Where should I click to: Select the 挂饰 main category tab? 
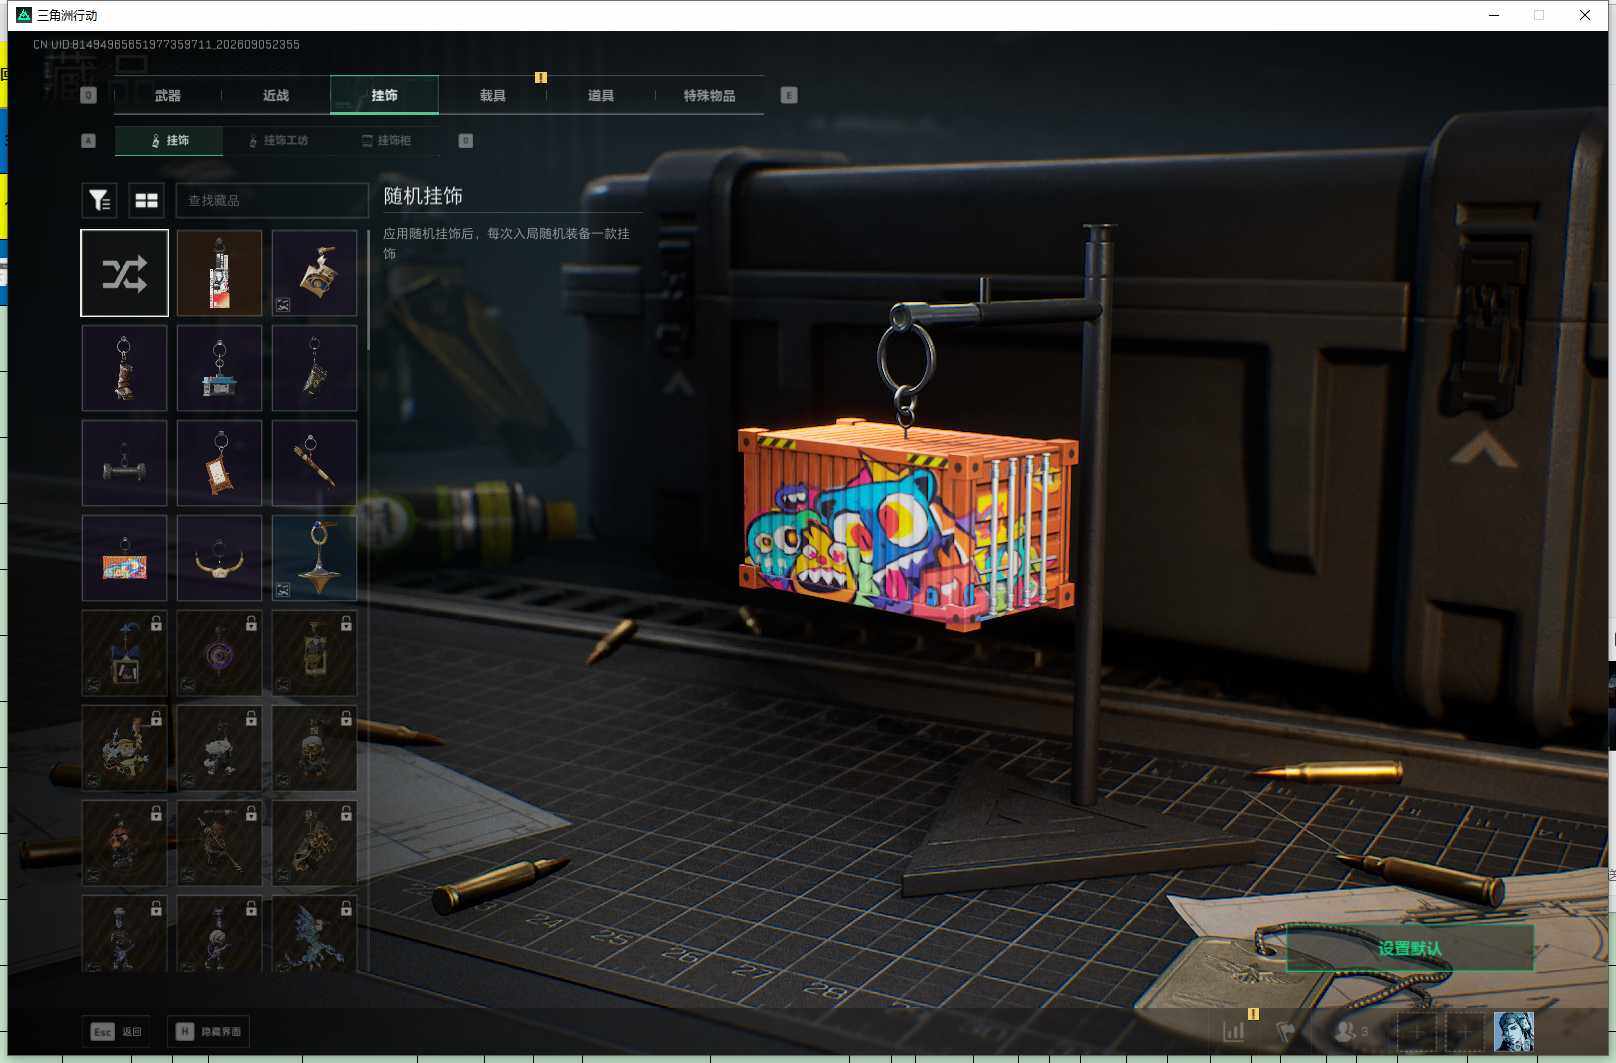tap(384, 96)
